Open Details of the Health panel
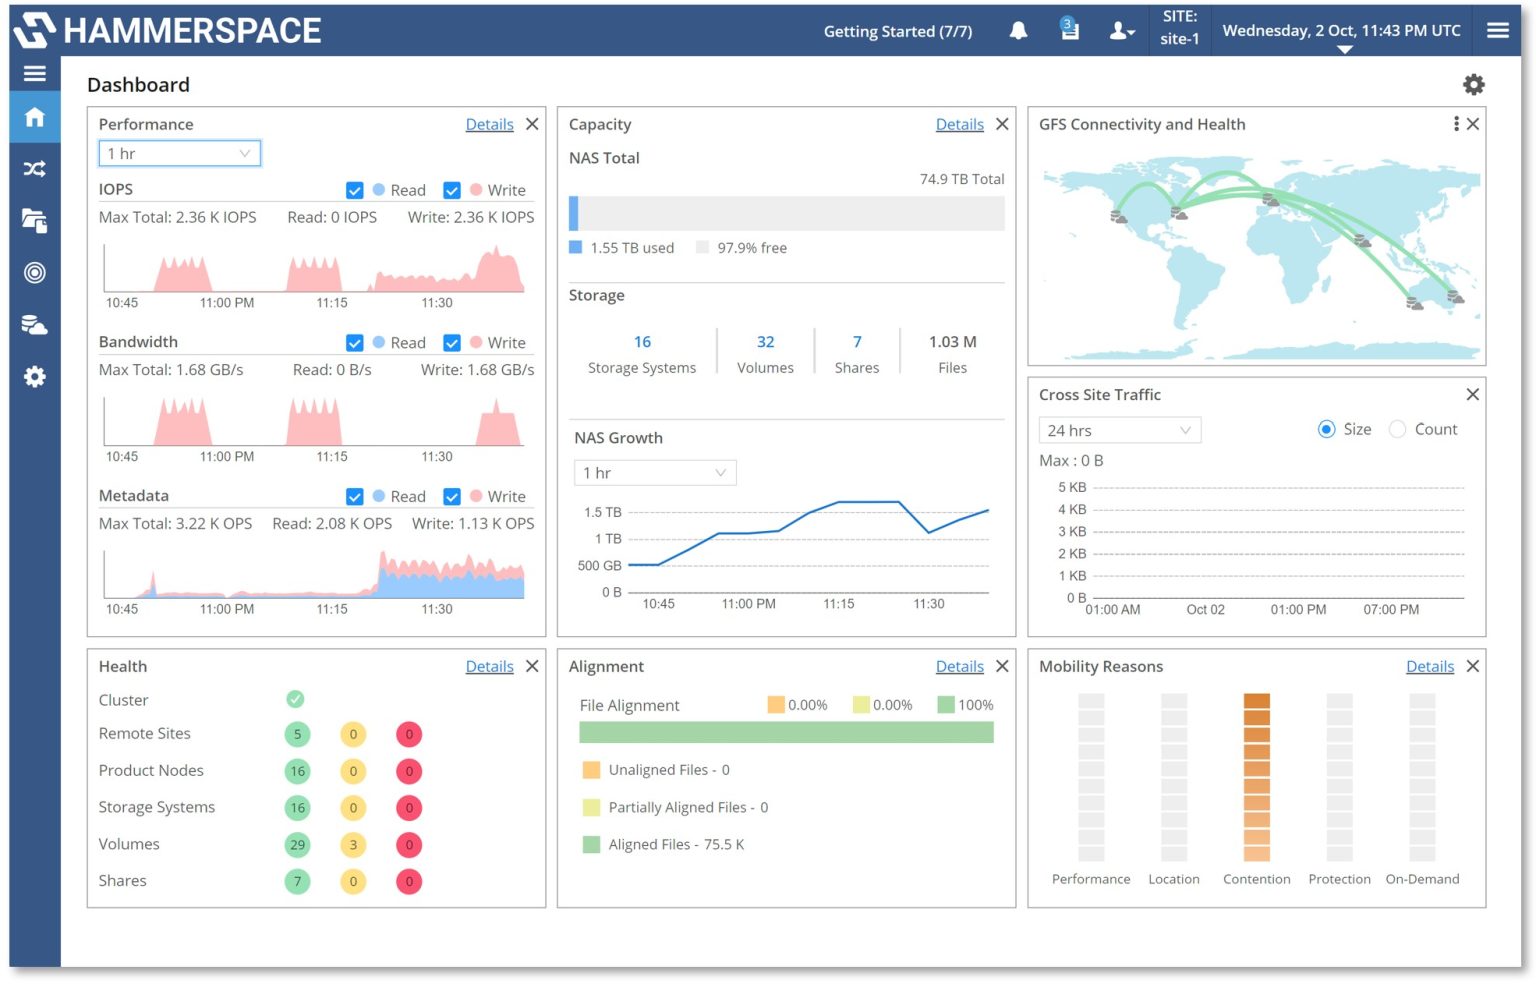1536x984 pixels. [x=489, y=666]
